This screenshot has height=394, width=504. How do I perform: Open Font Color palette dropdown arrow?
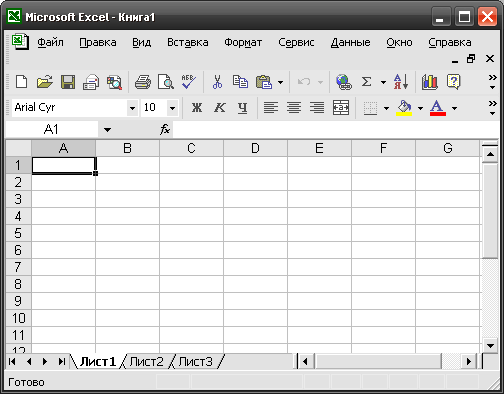coord(454,108)
